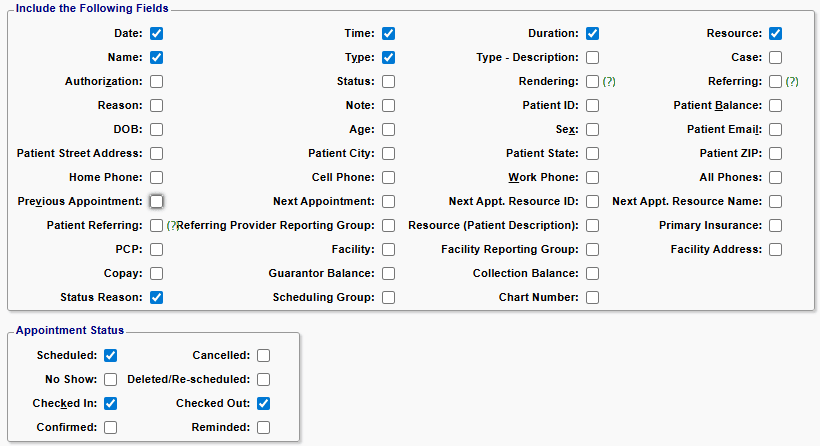Select the Deleted/Re-scheduled checkbox
Image resolution: width=820 pixels, height=446 pixels.
tap(263, 380)
